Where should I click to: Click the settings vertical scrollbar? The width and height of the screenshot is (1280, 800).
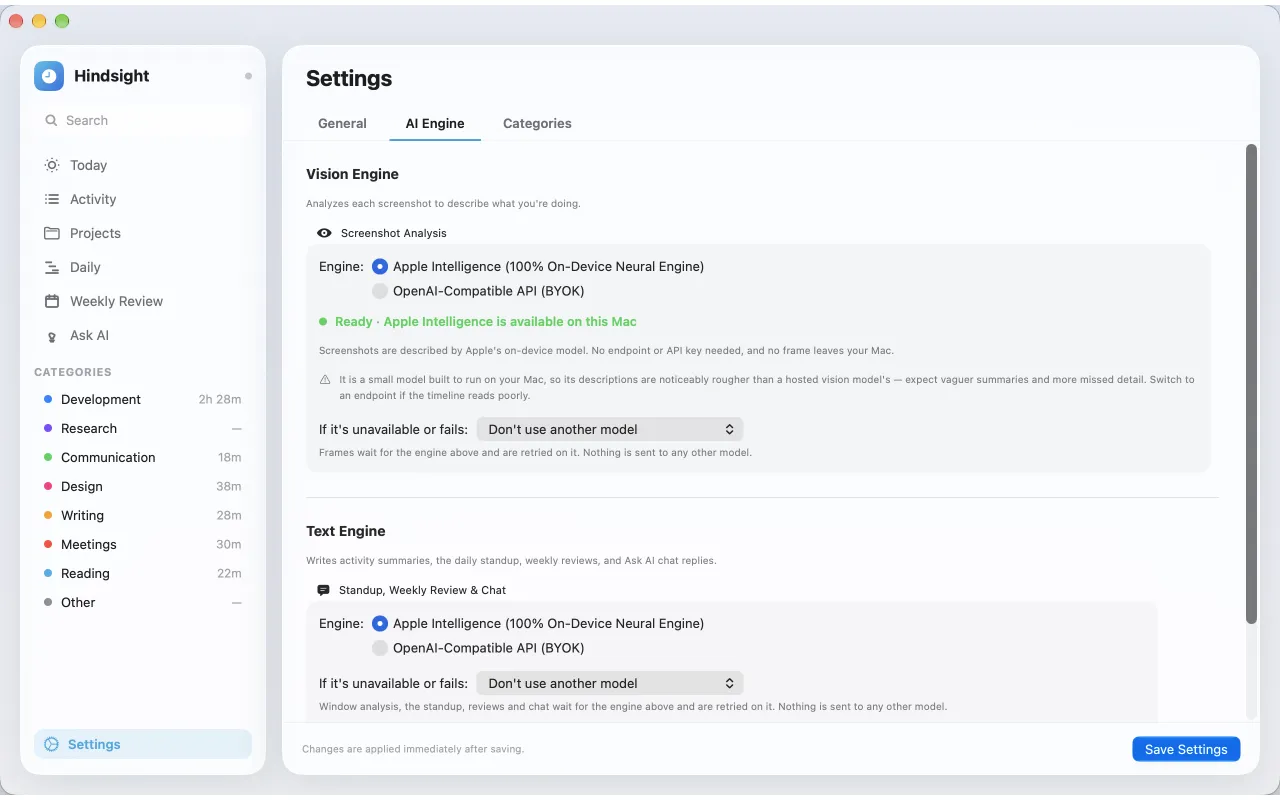(1251, 385)
